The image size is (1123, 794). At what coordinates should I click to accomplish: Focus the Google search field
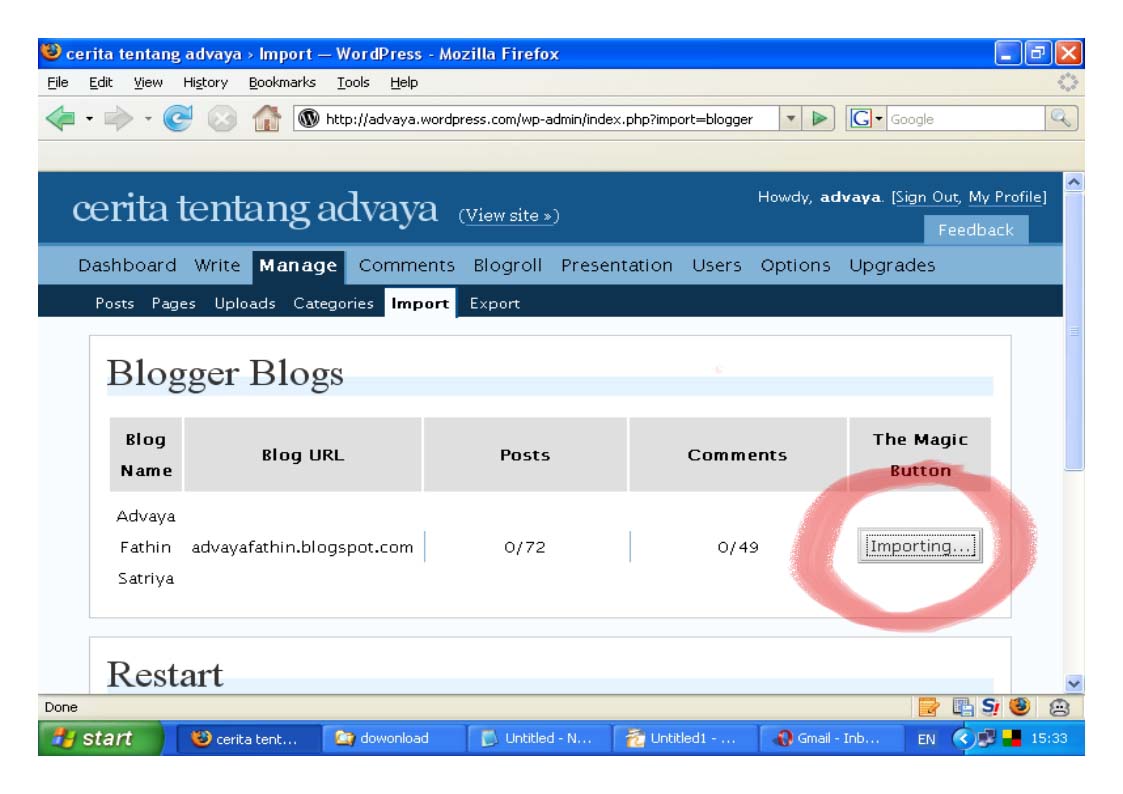(x=965, y=119)
